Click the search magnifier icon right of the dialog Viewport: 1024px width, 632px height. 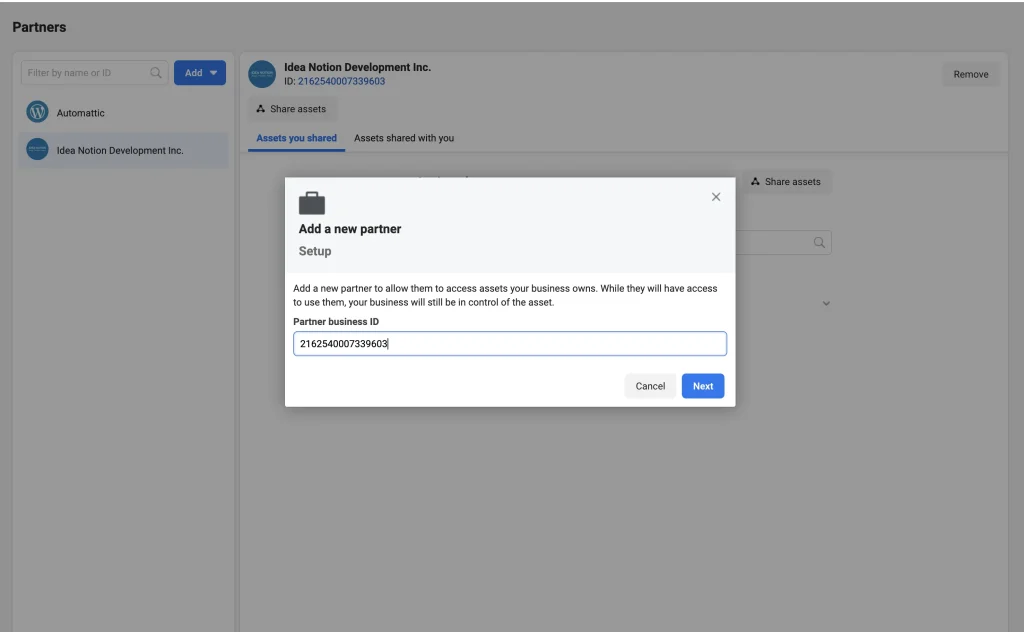click(819, 243)
